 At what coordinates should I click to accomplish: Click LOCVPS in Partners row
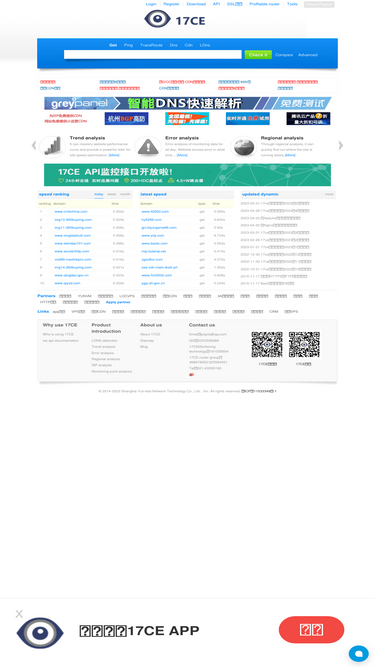click(x=127, y=296)
